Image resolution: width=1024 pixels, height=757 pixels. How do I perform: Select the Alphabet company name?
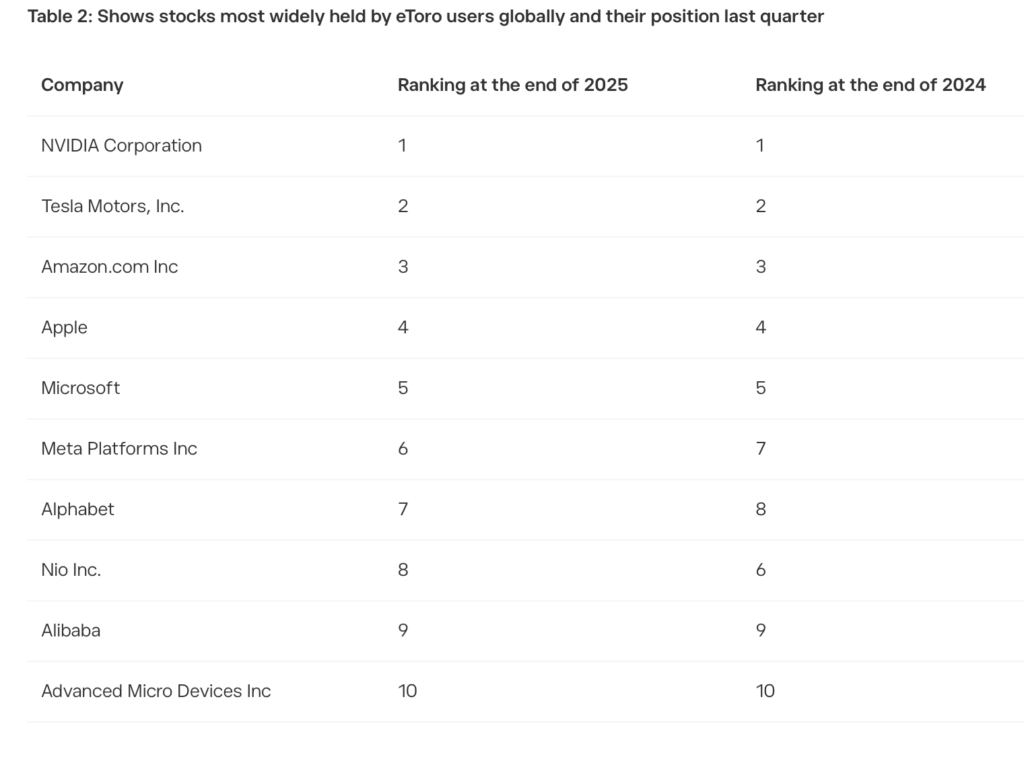[x=77, y=509]
